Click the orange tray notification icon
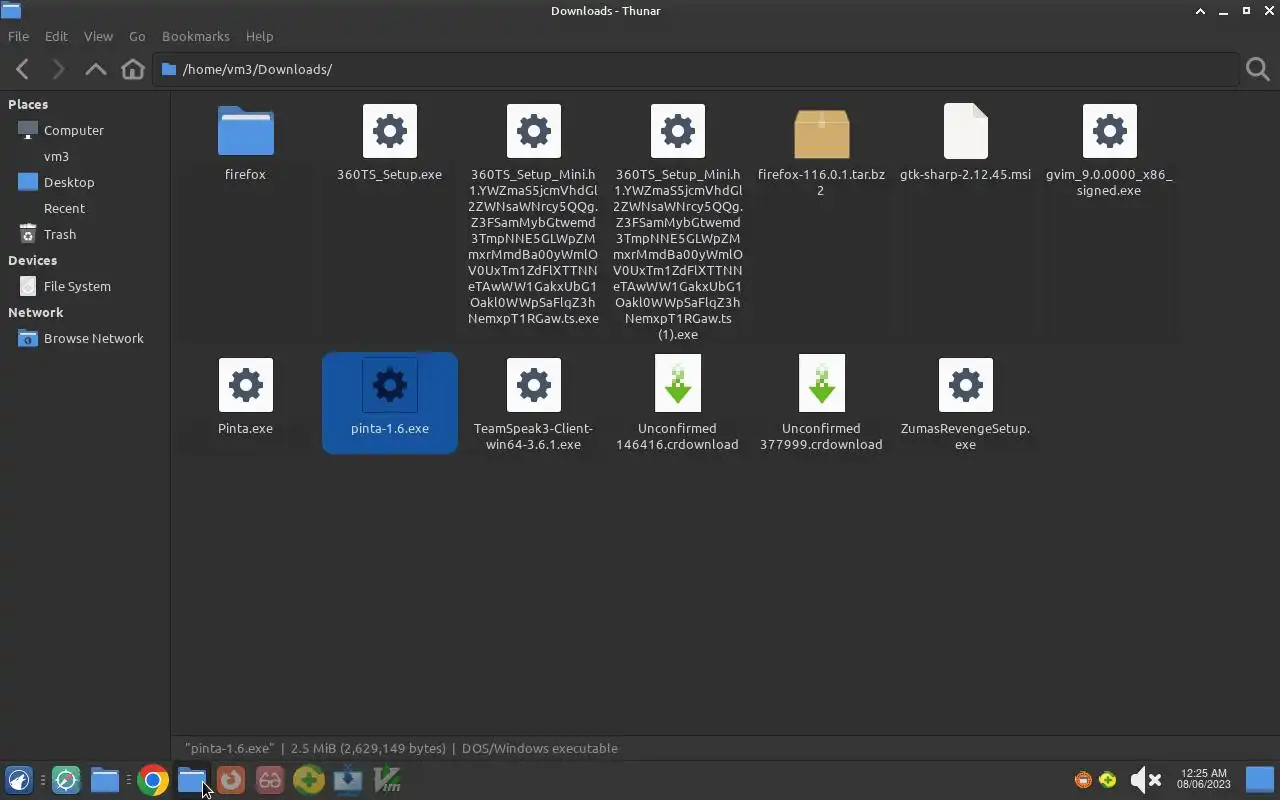 (x=1083, y=780)
